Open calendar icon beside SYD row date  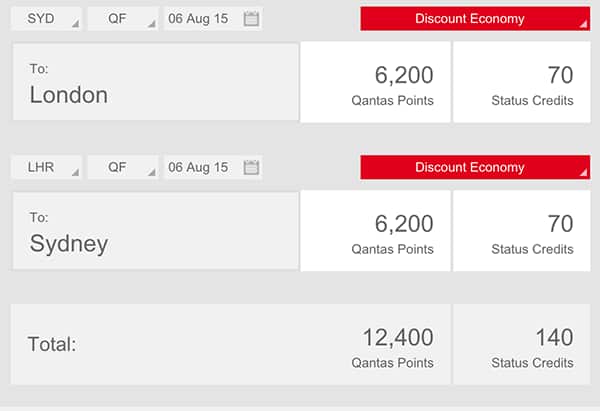click(x=251, y=19)
